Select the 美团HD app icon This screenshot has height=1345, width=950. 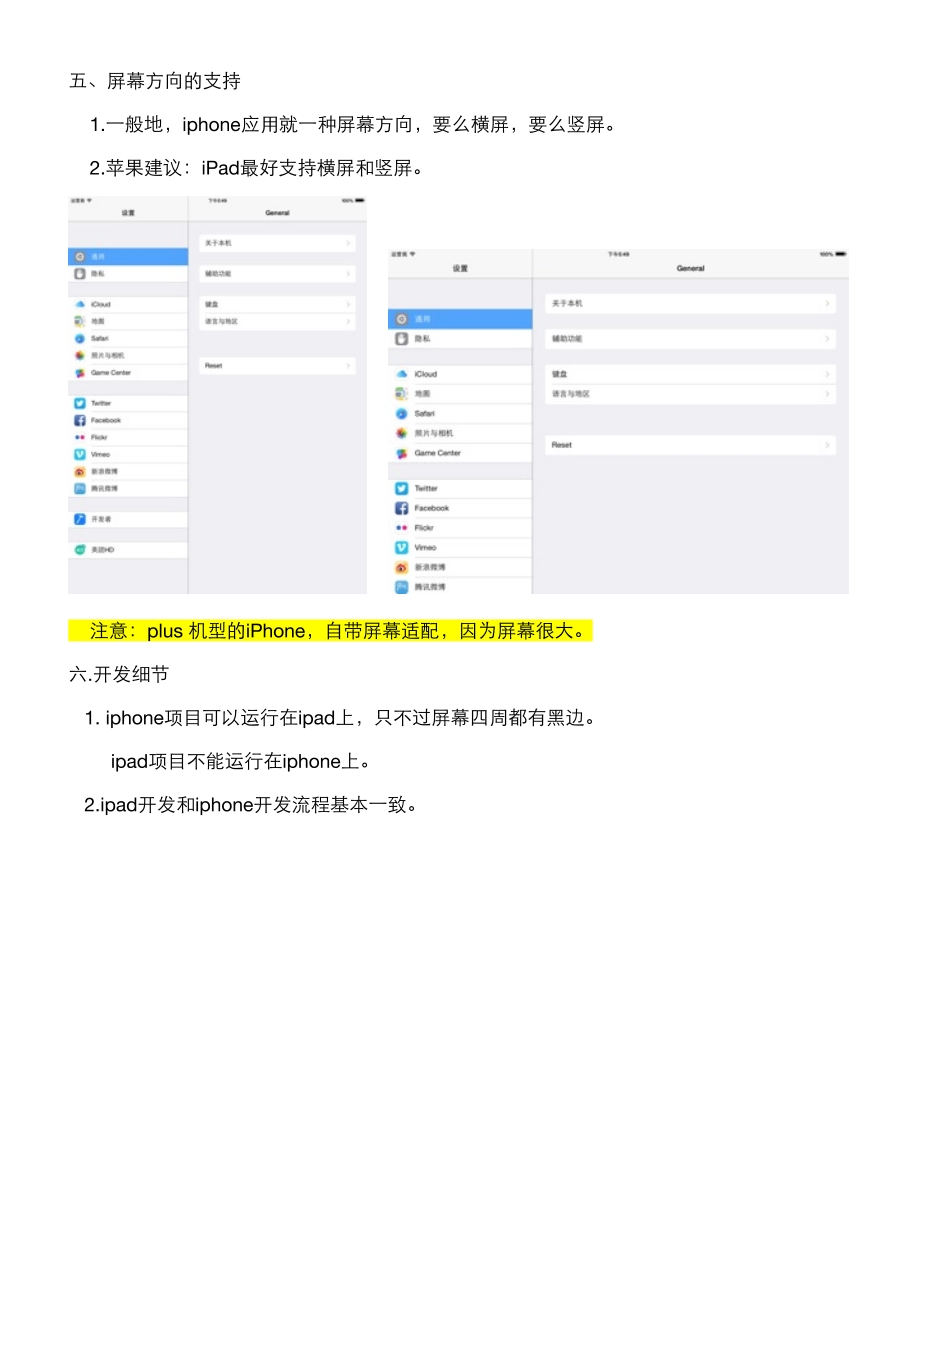point(80,550)
